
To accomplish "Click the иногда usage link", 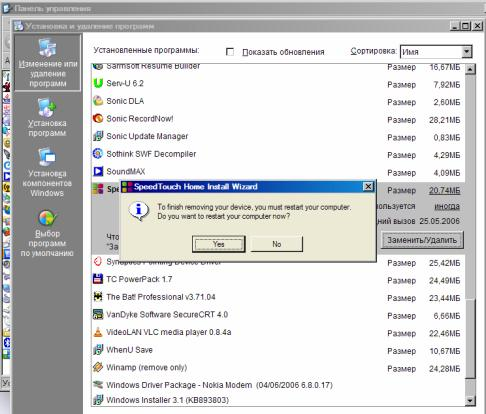I will tap(447, 206).
